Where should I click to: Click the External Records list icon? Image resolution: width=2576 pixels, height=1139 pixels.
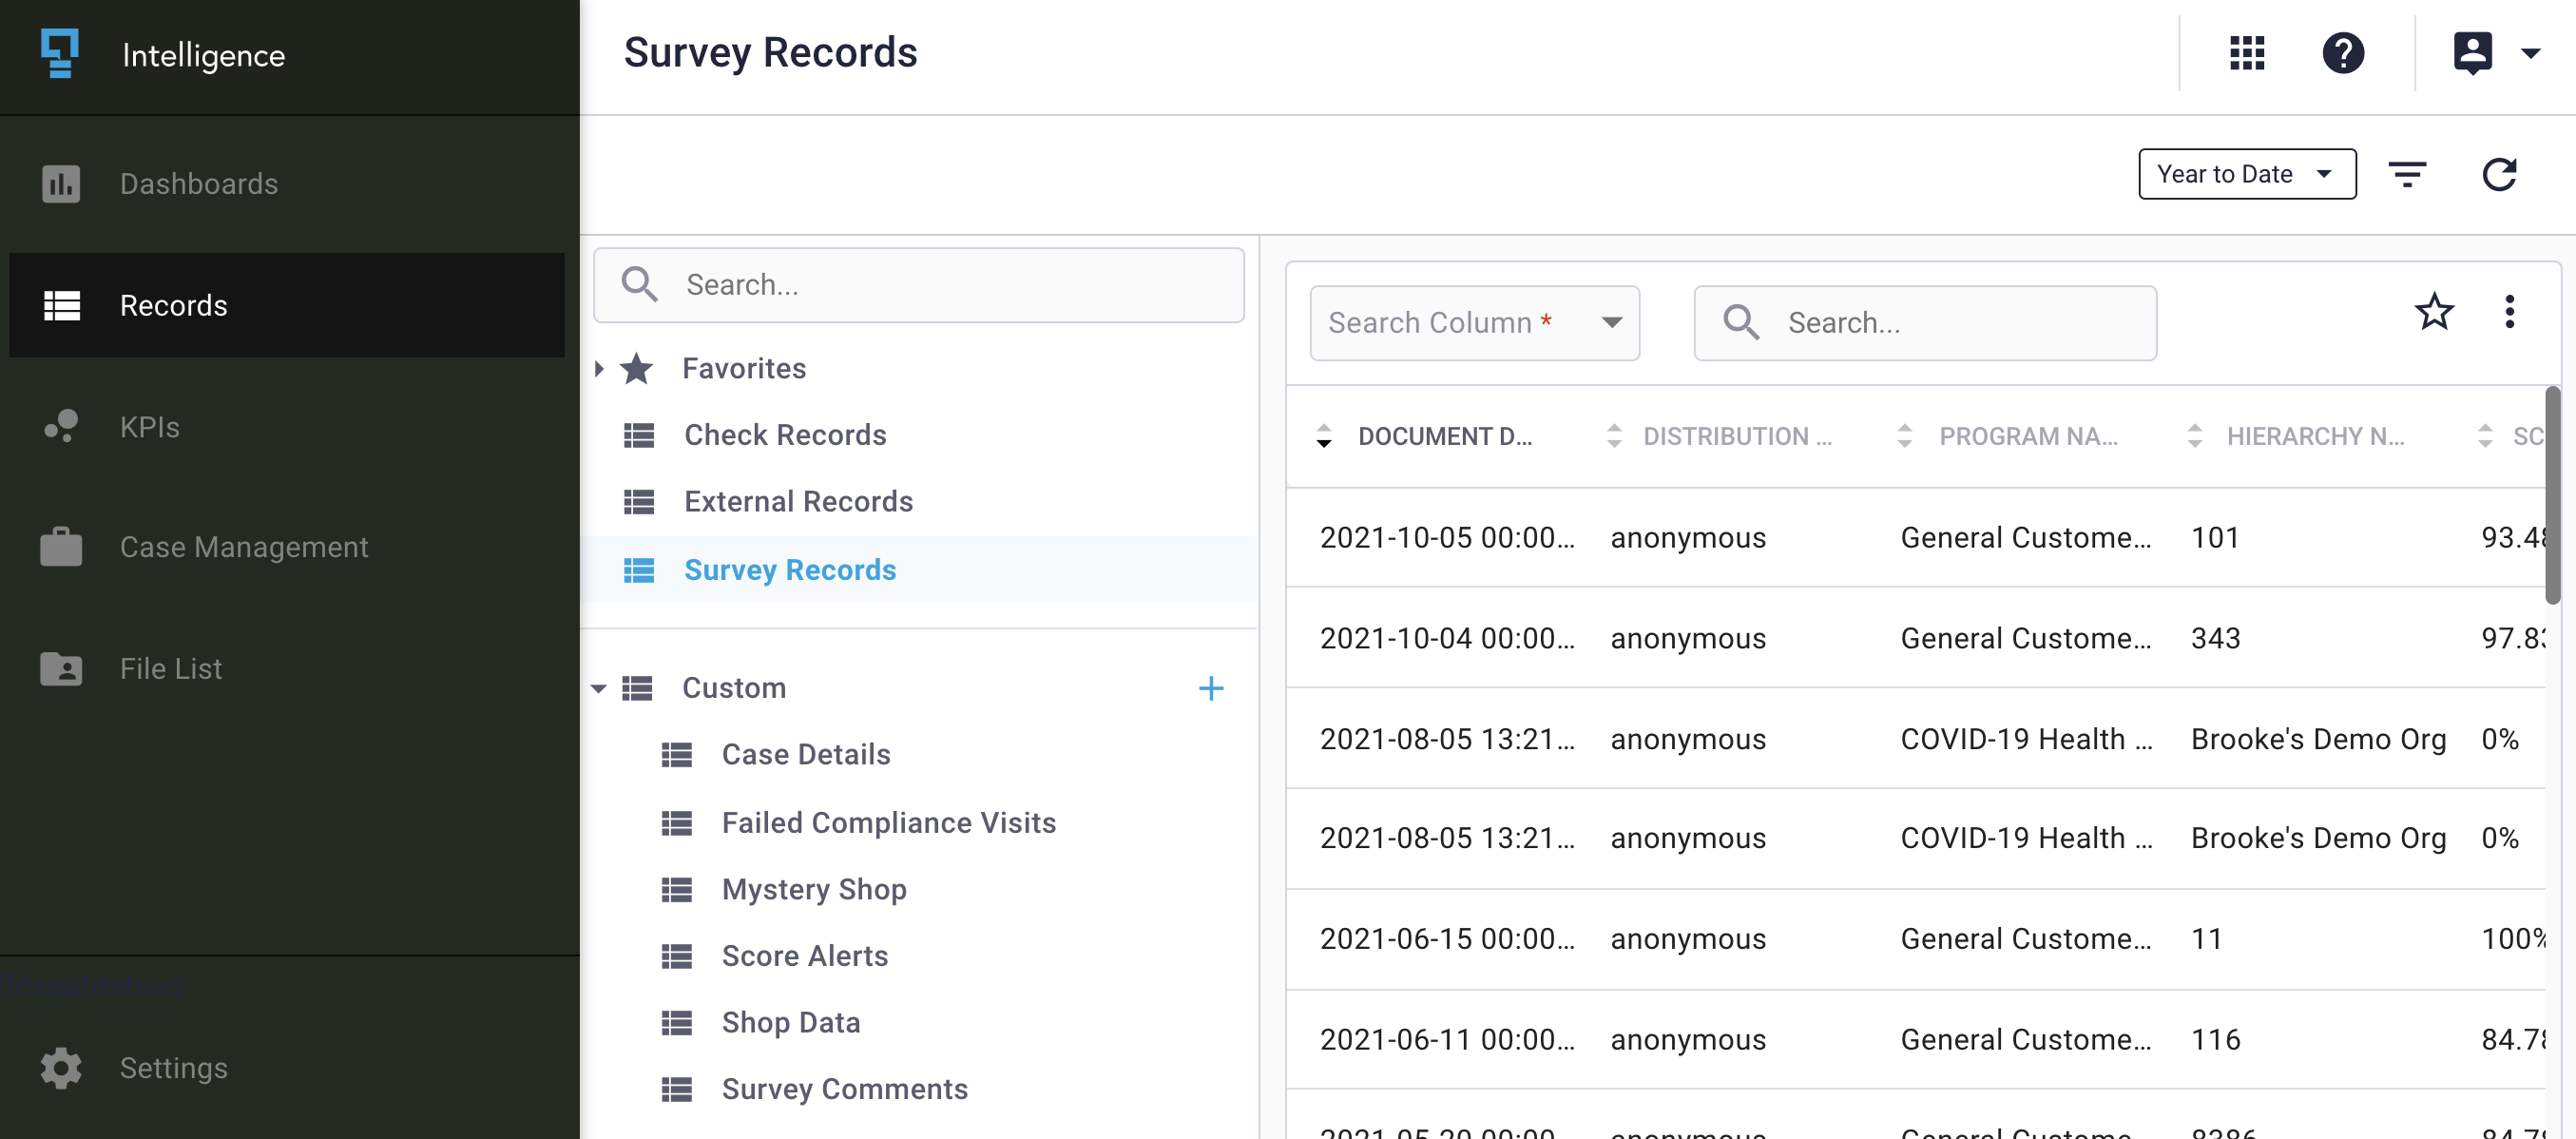pyautogui.click(x=639, y=501)
